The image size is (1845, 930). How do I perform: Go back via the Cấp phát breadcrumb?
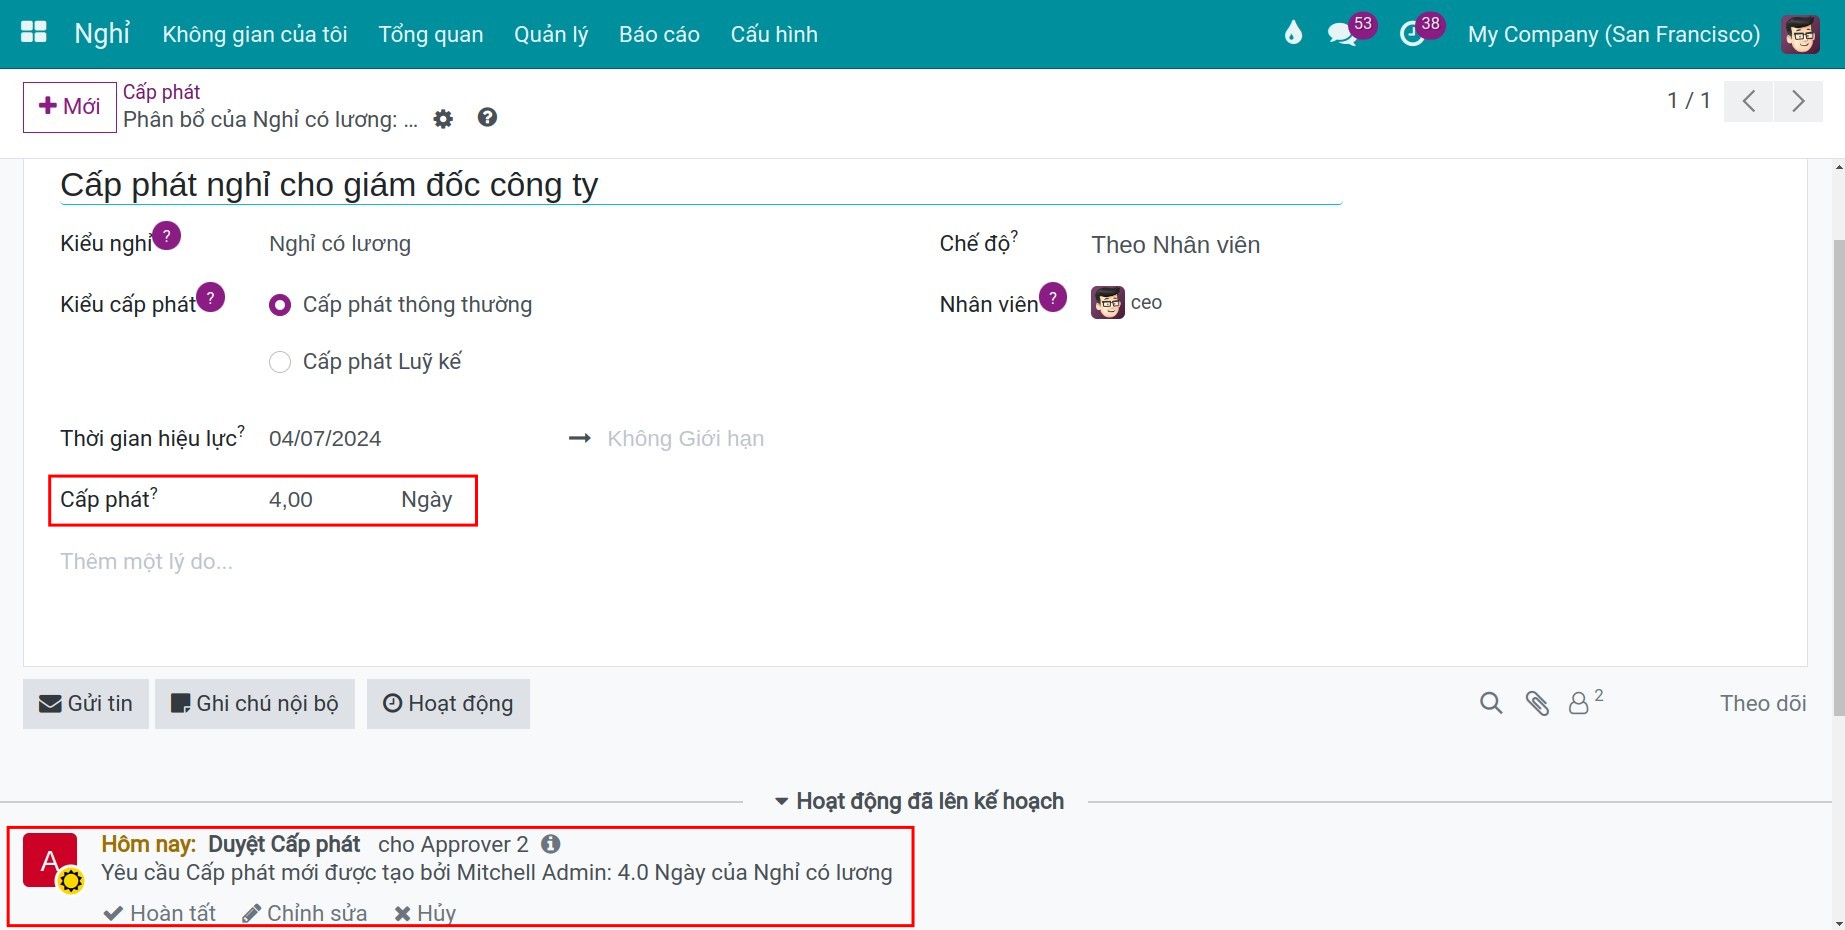(x=161, y=92)
